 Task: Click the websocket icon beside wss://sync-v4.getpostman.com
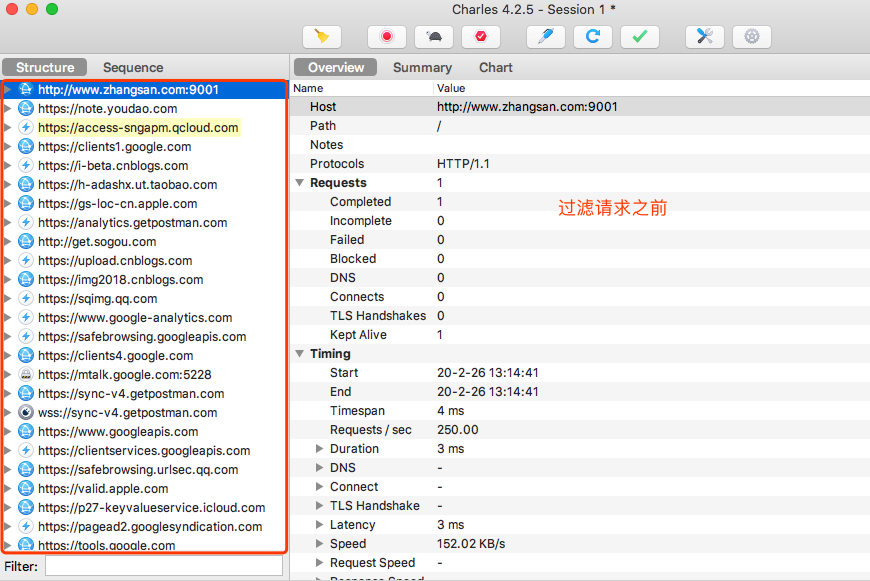pyautogui.click(x=26, y=412)
